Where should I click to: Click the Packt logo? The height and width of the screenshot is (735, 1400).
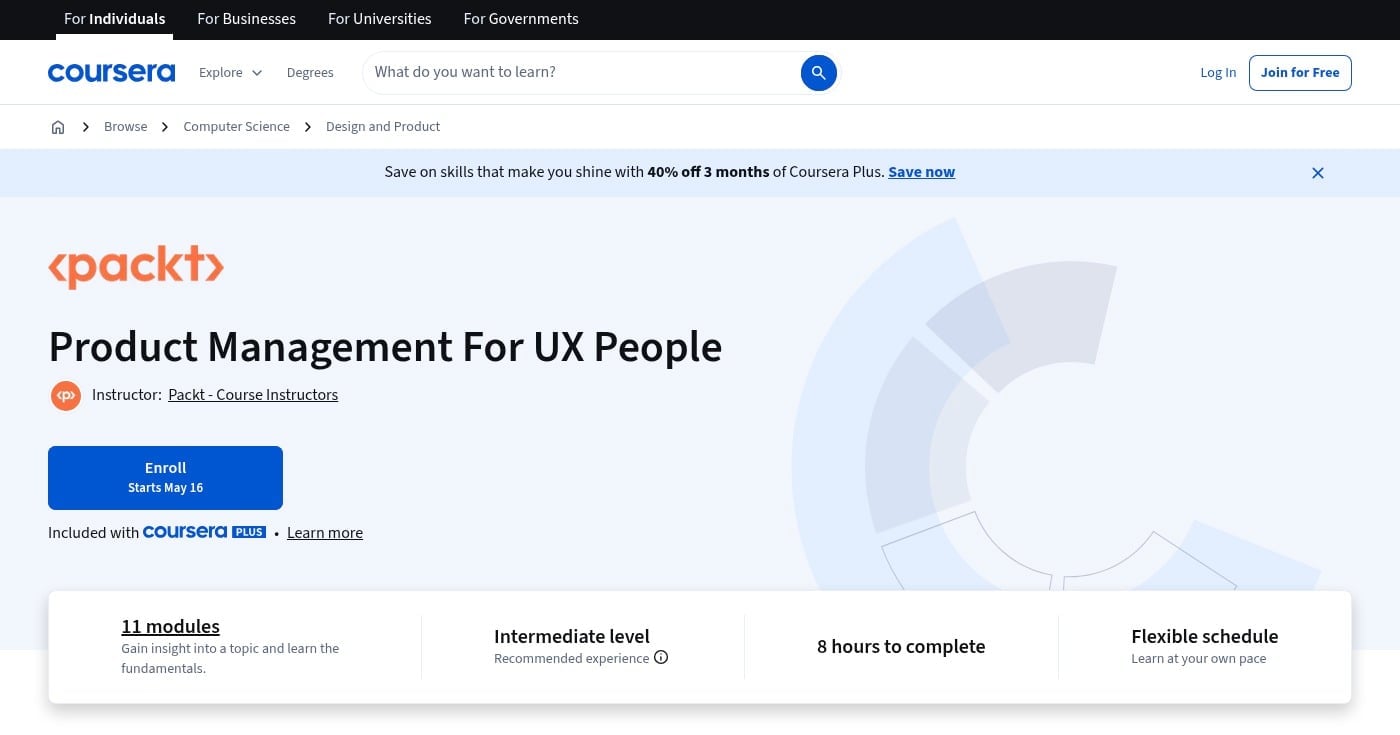click(136, 267)
